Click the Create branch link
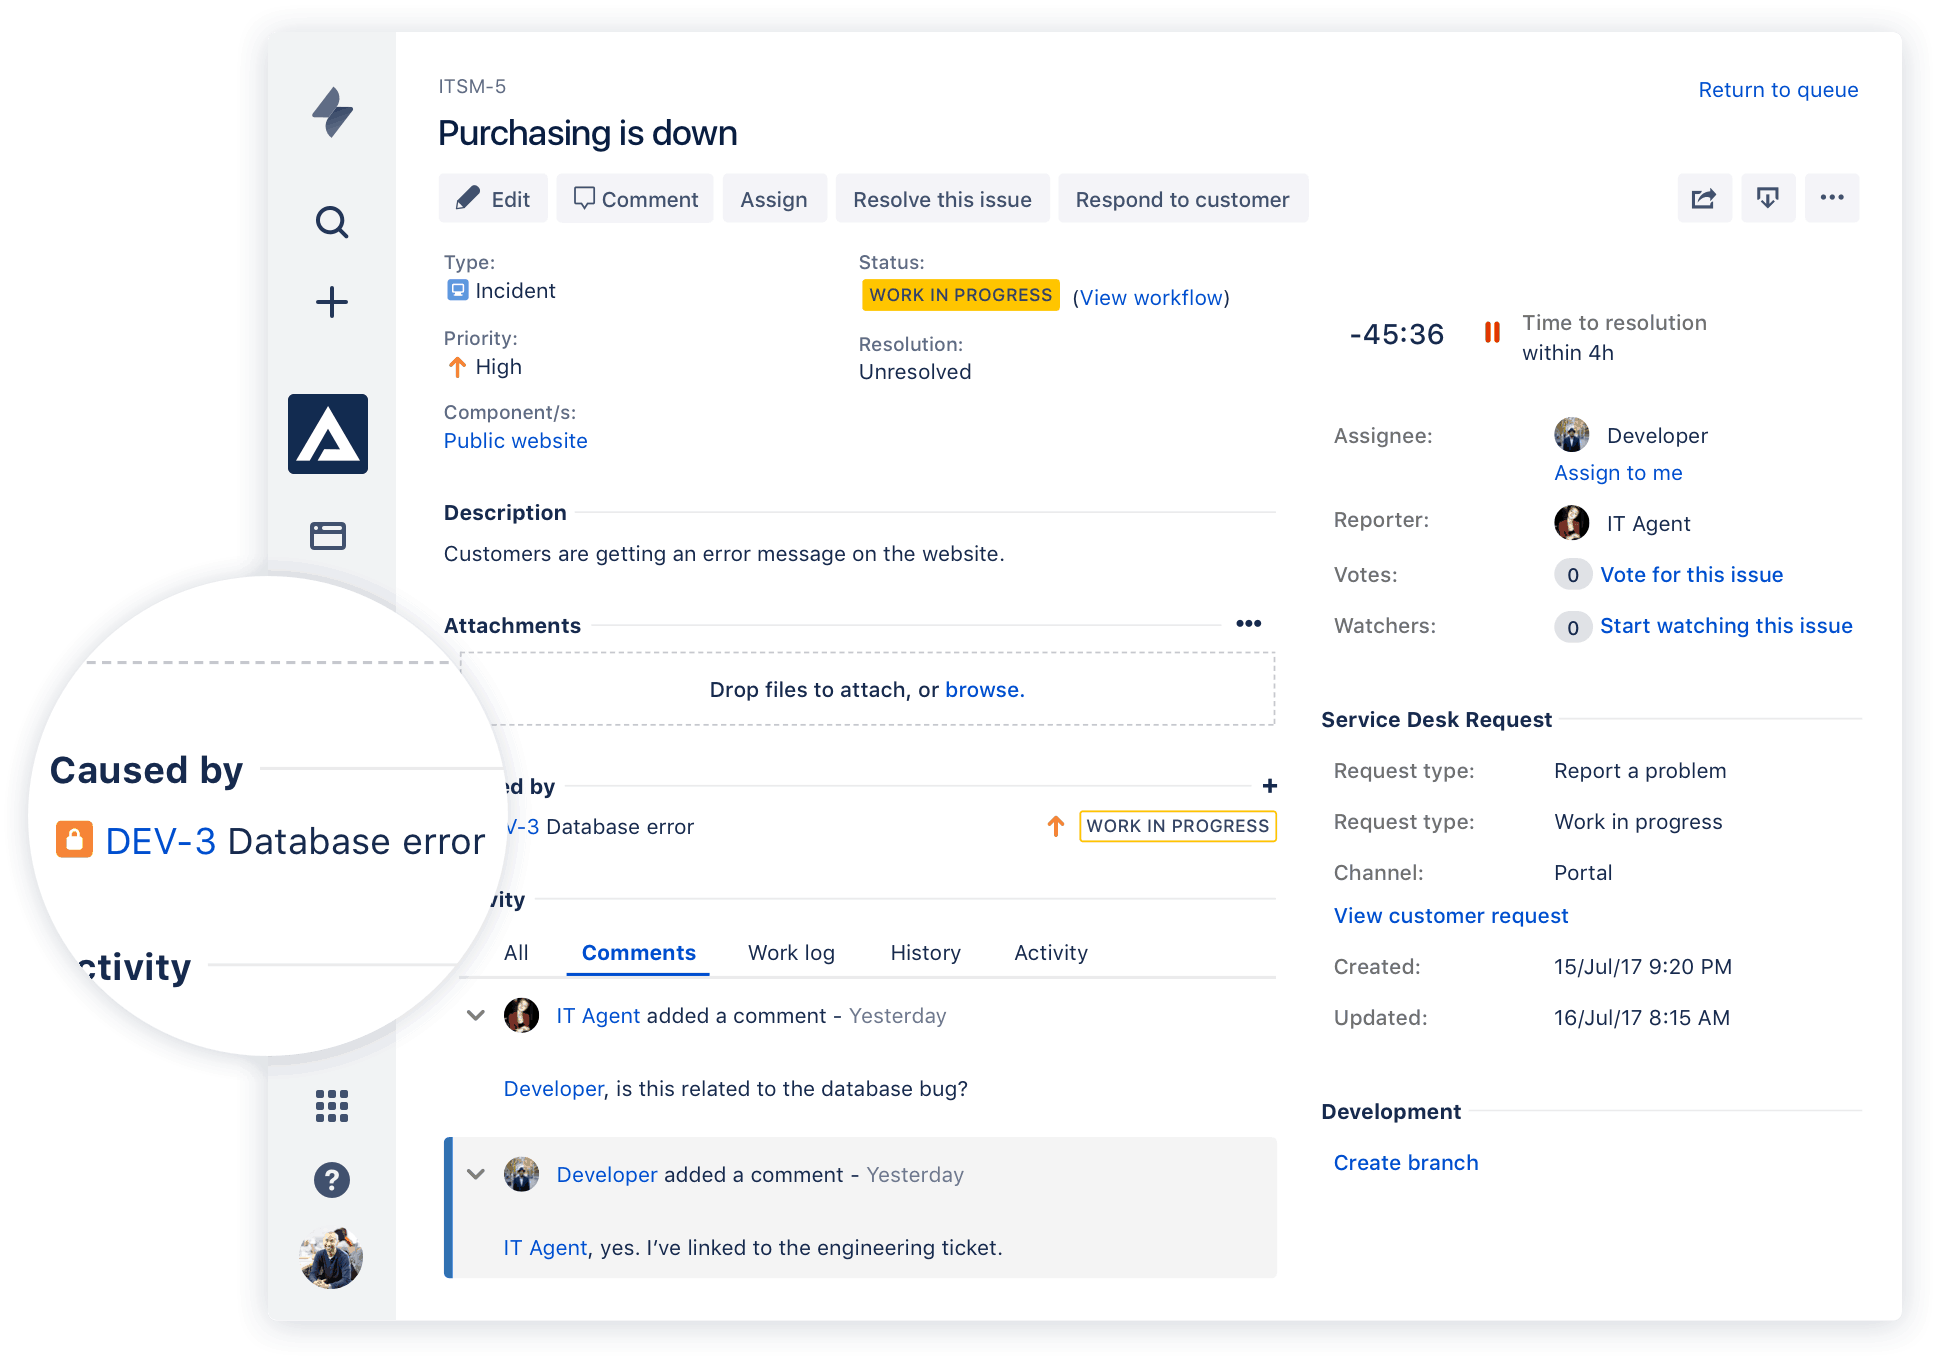 (1406, 1162)
